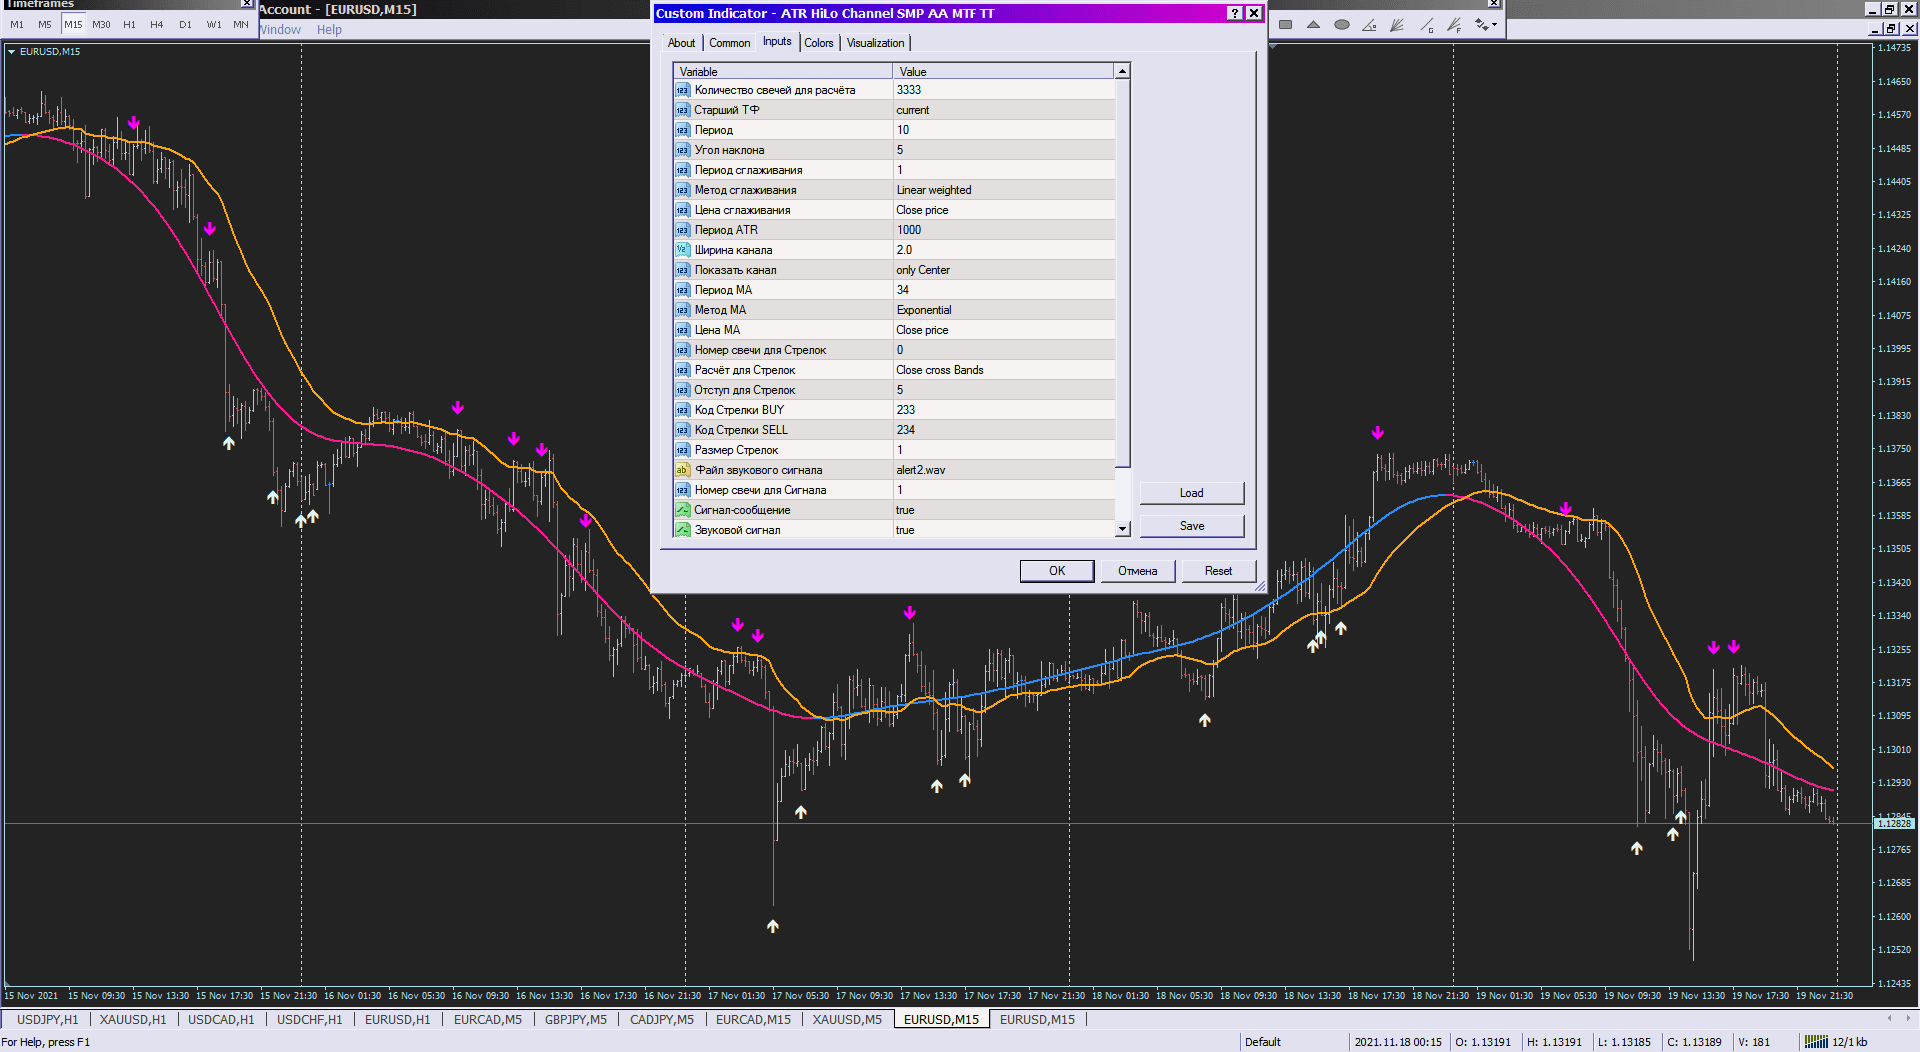Viewport: 1920px width, 1052px height.
Task: Choose the Gann Fan tool
Action: pos(1397,25)
